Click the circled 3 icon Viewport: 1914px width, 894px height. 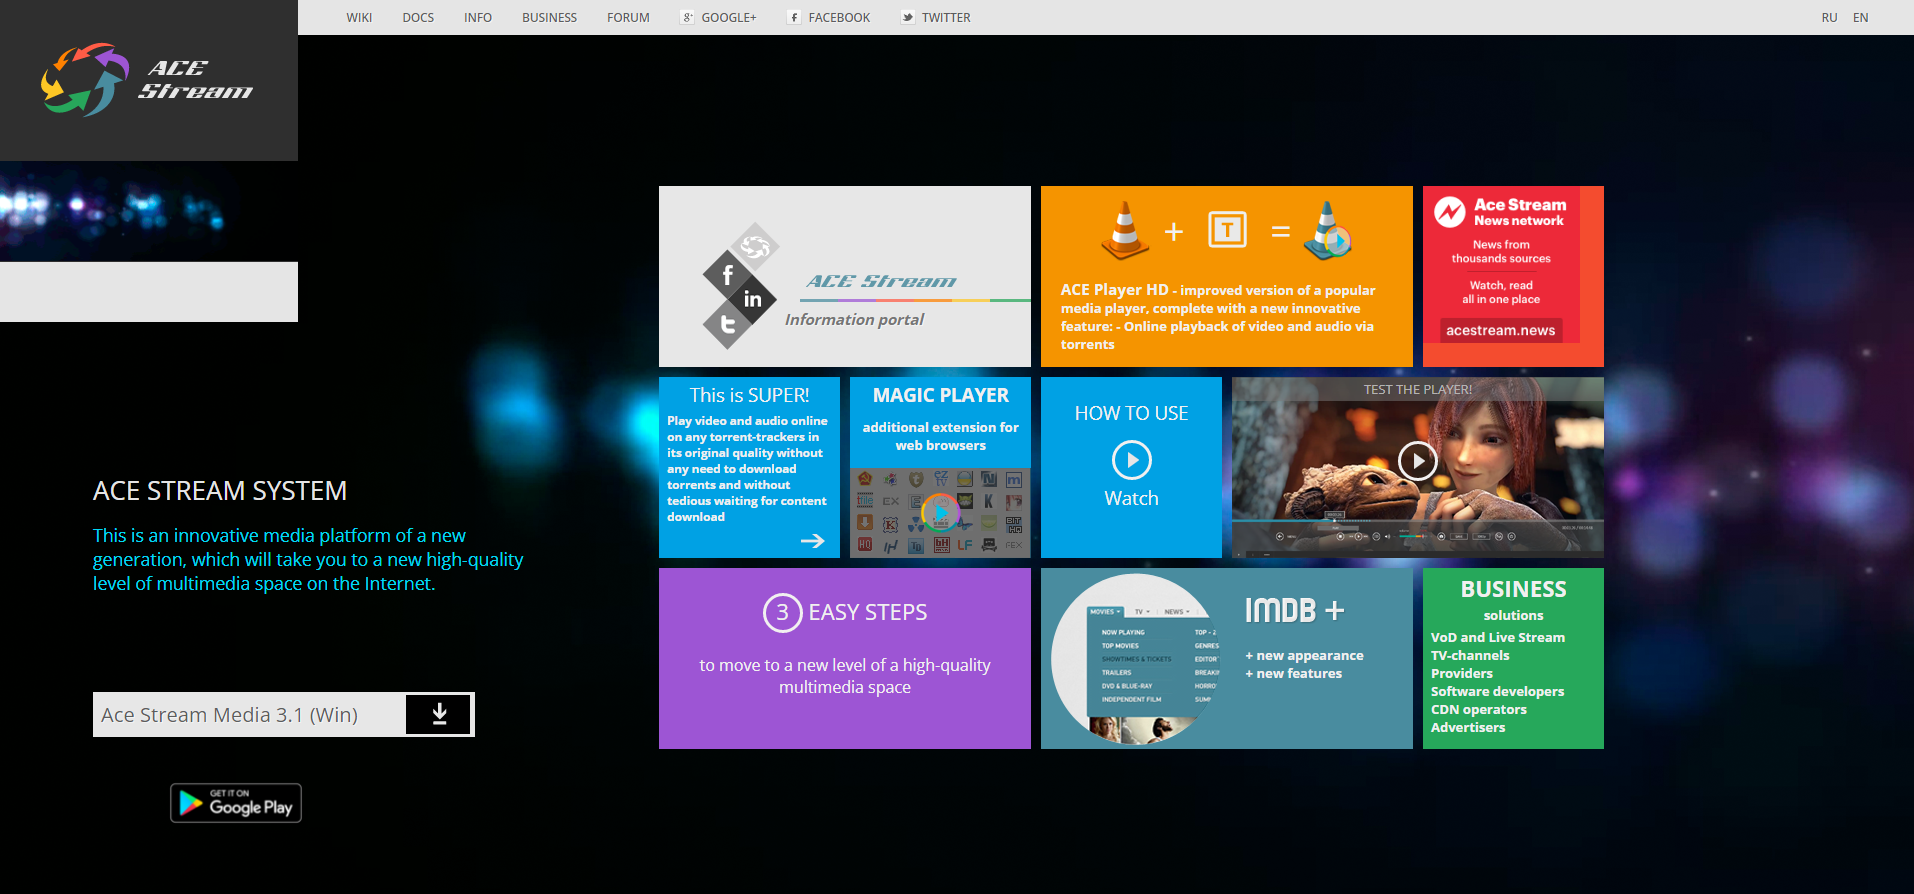[783, 613]
